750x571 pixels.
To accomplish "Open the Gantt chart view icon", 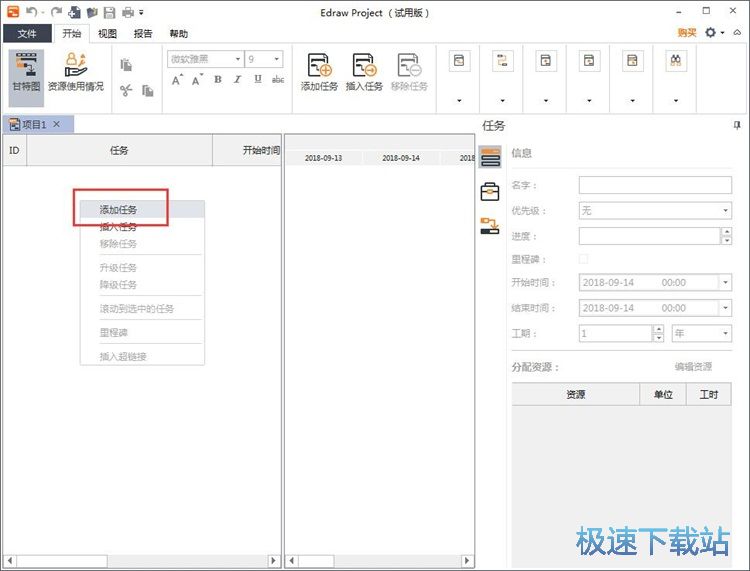I will pyautogui.click(x=26, y=72).
